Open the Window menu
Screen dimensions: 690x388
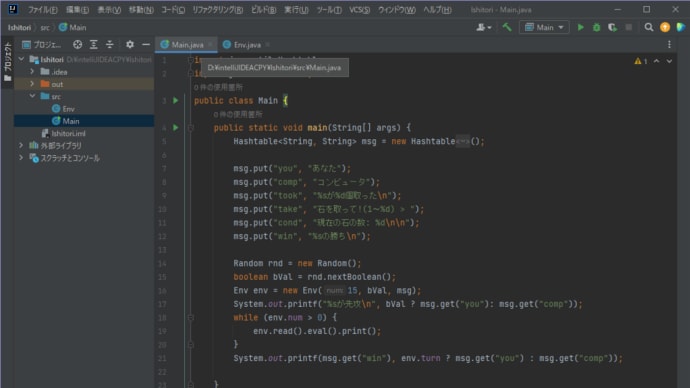pyautogui.click(x=396, y=10)
